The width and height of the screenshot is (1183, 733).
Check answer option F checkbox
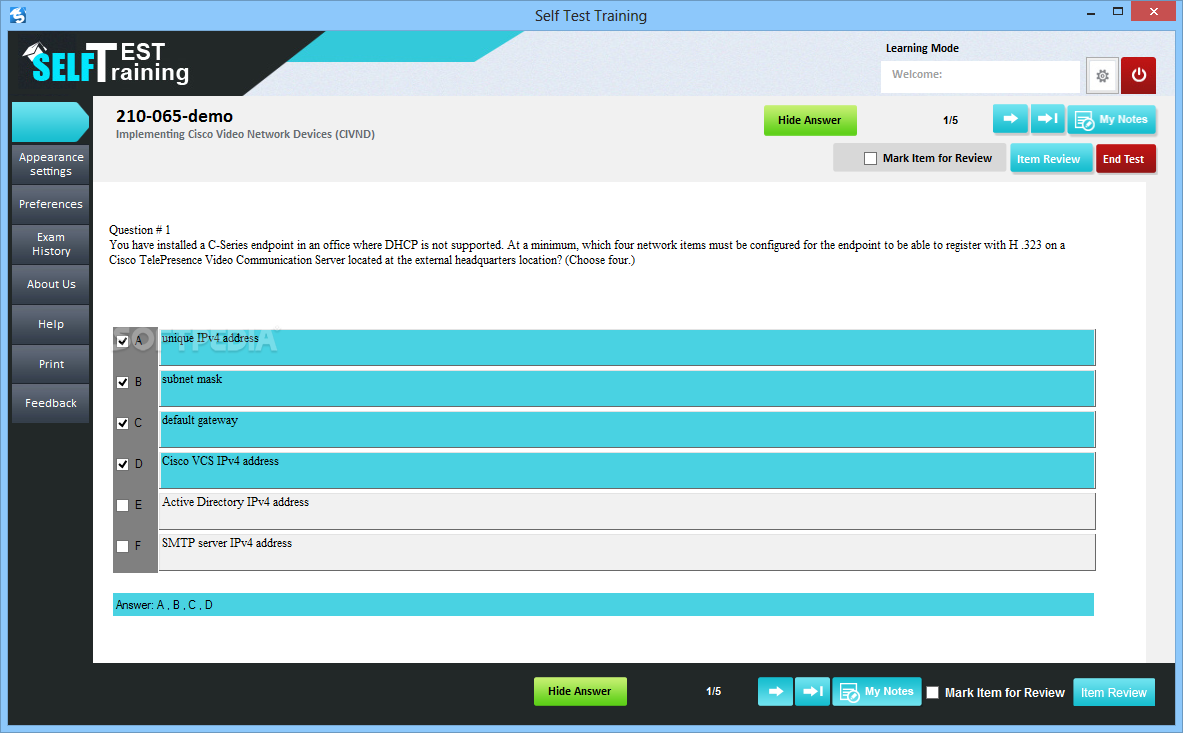(122, 546)
